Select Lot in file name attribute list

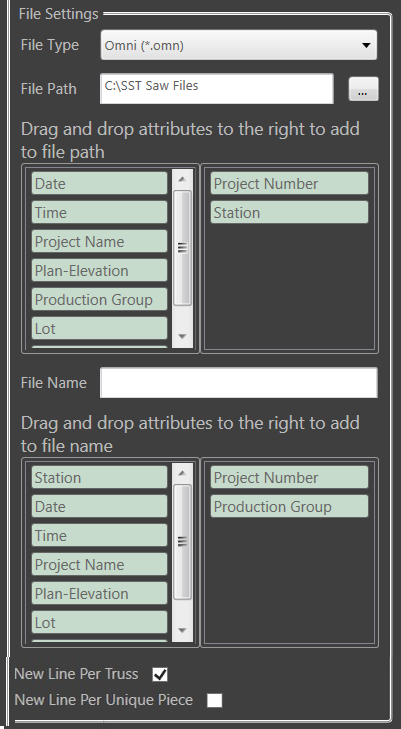[99, 623]
